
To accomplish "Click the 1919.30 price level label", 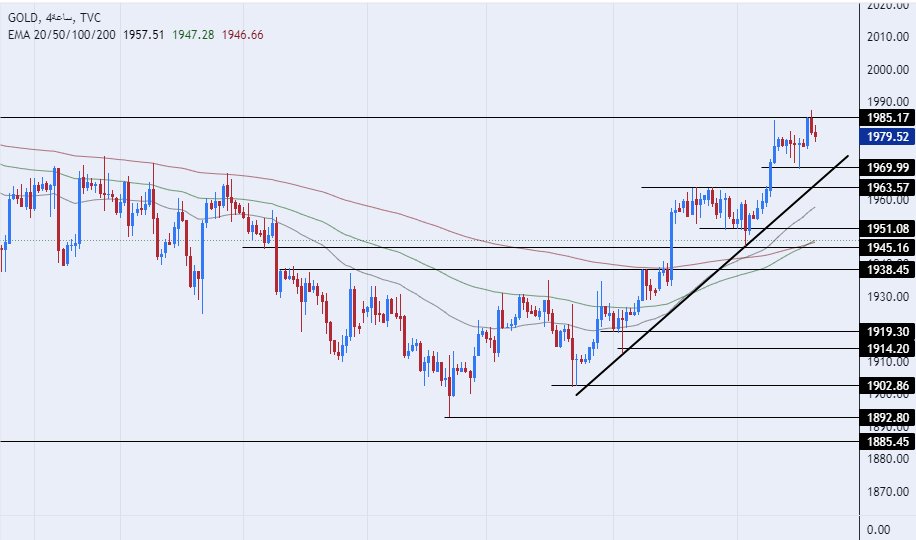I will 888,331.
